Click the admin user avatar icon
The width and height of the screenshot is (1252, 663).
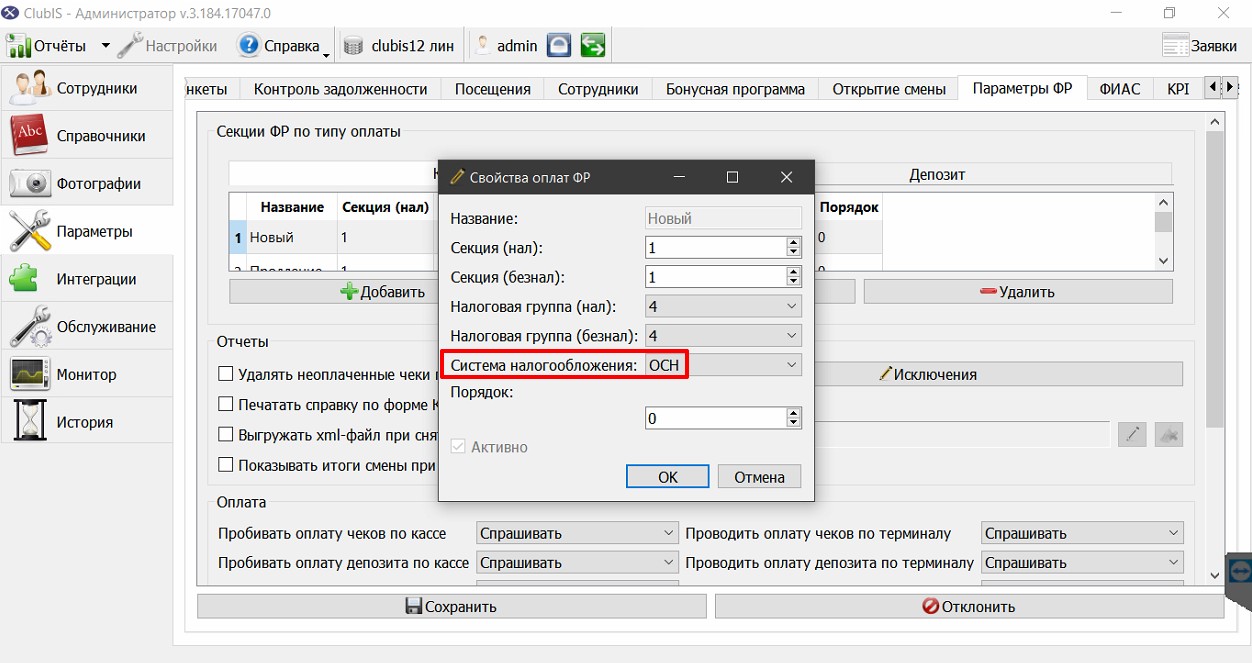point(484,45)
